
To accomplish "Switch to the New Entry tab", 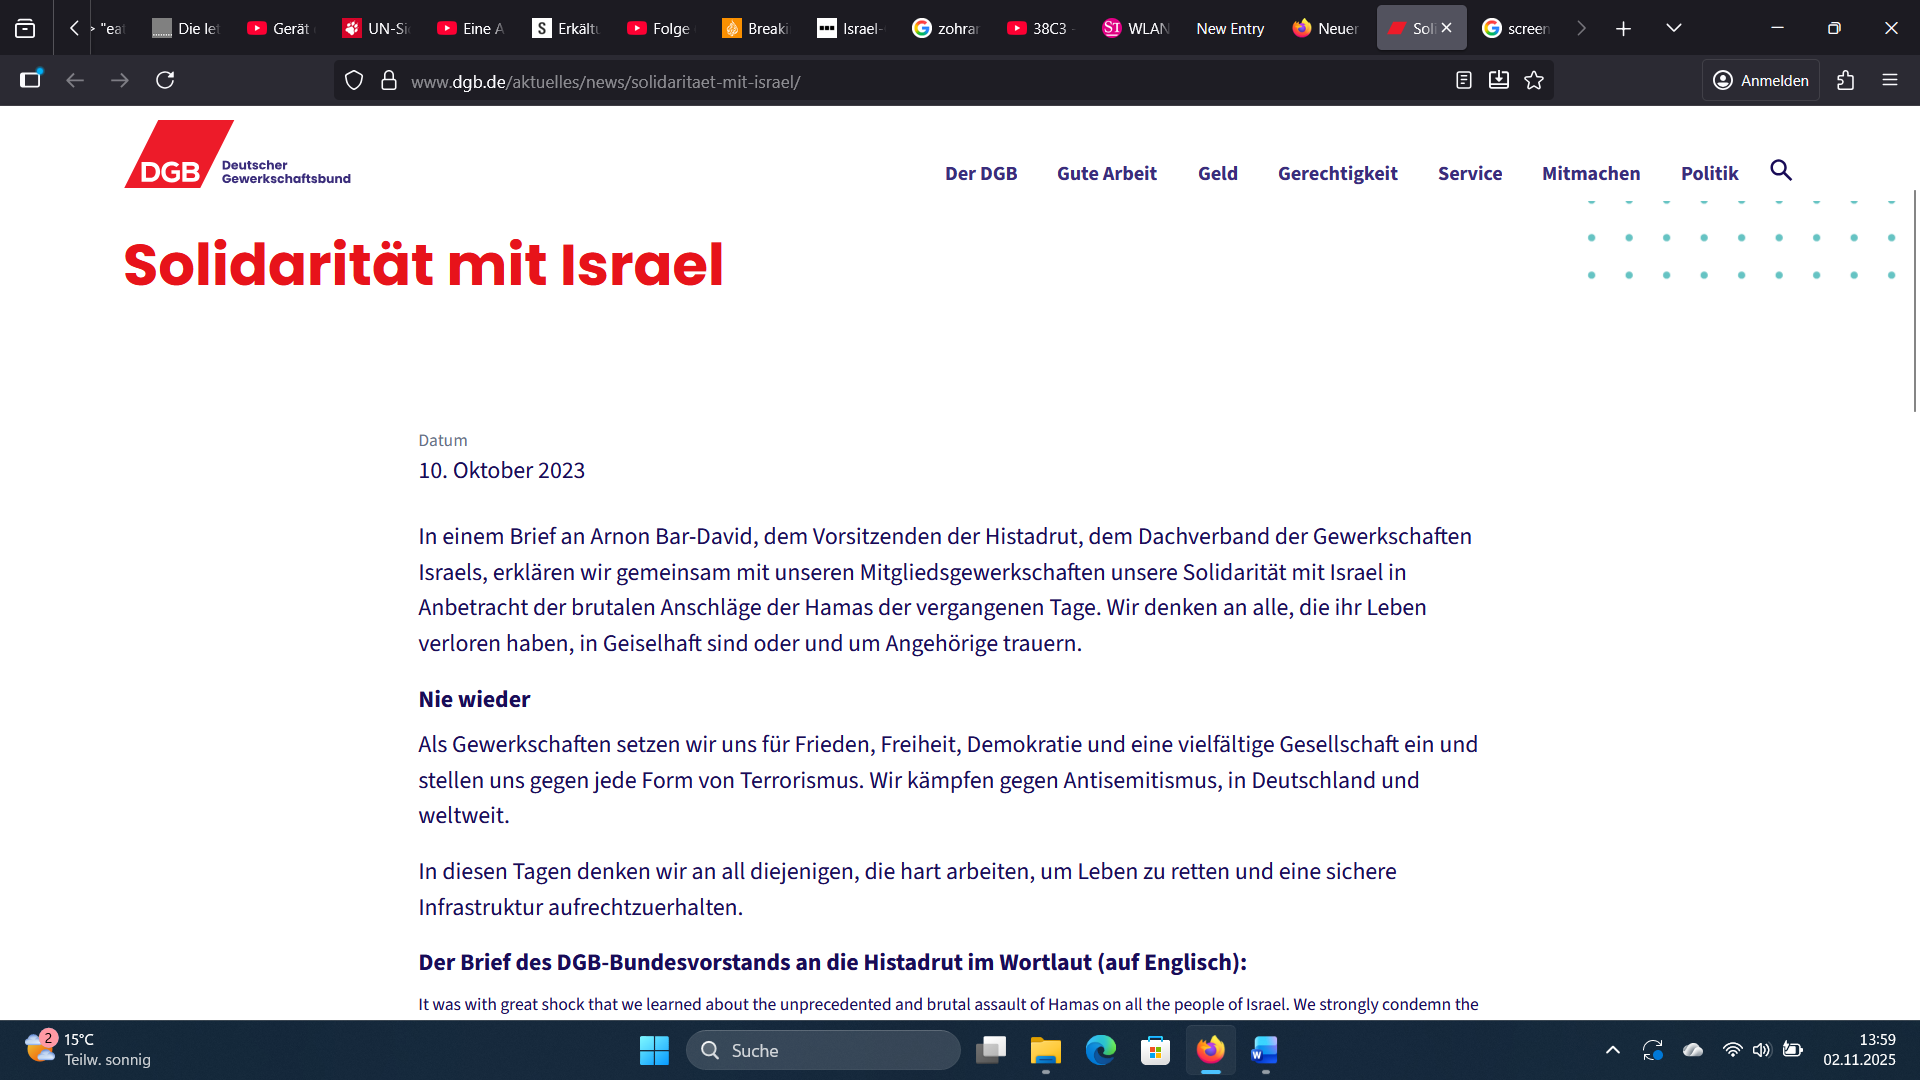I will (1229, 28).
